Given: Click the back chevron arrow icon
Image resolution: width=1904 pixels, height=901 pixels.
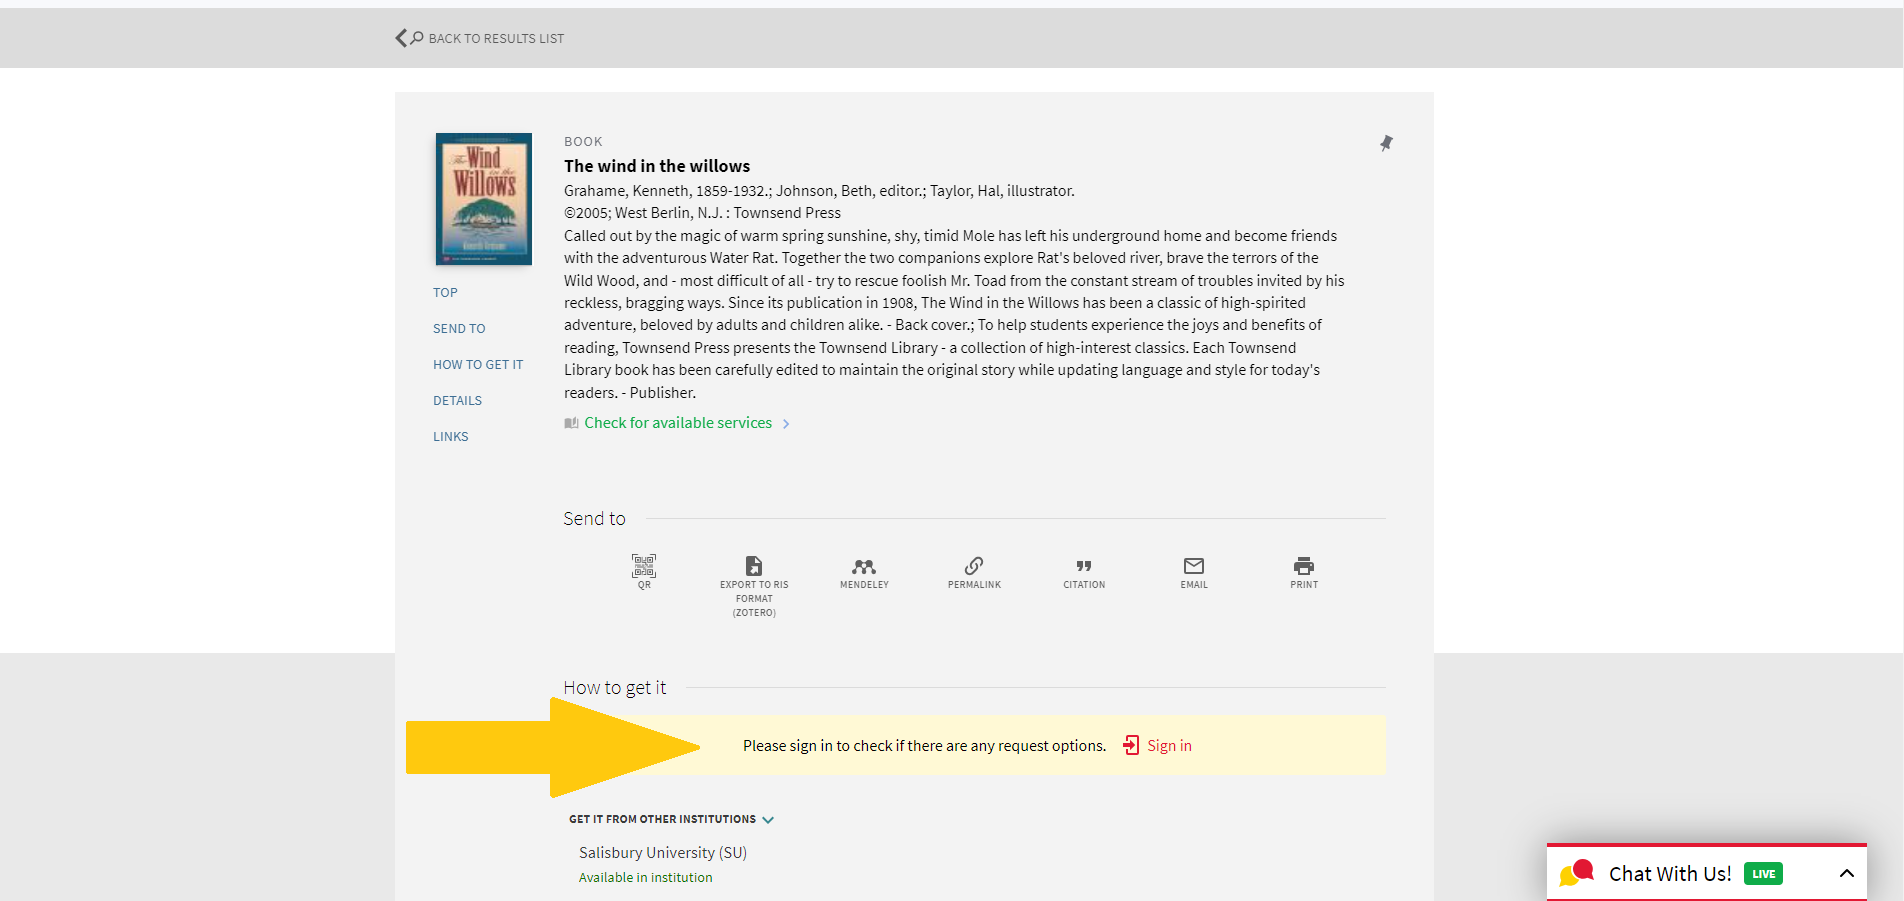Looking at the screenshot, I should pos(401,38).
